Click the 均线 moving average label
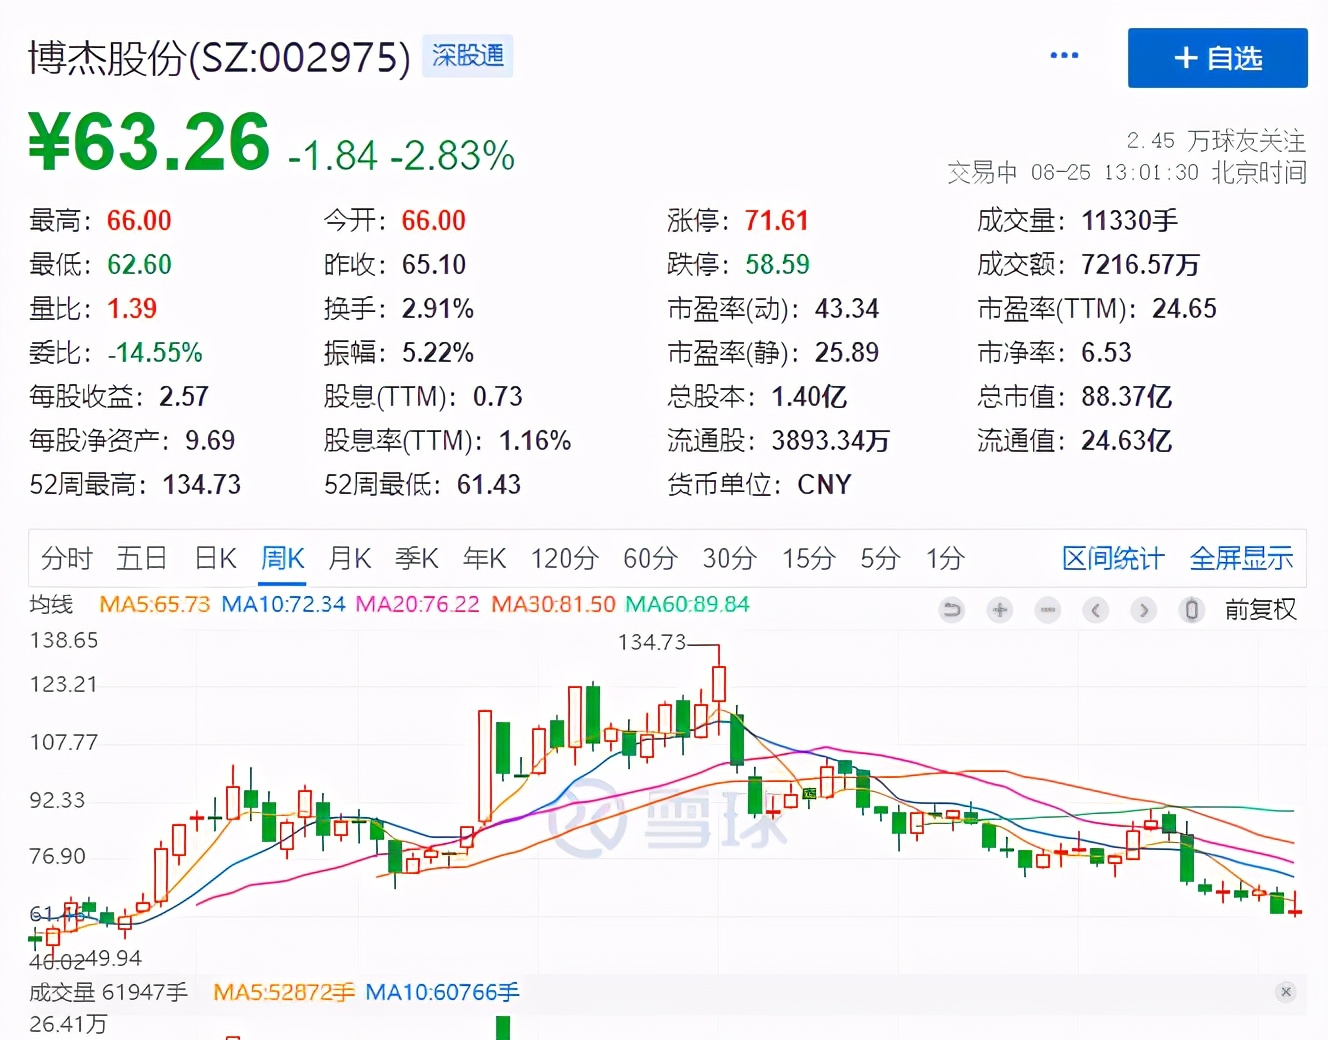1328x1040 pixels. click(51, 604)
